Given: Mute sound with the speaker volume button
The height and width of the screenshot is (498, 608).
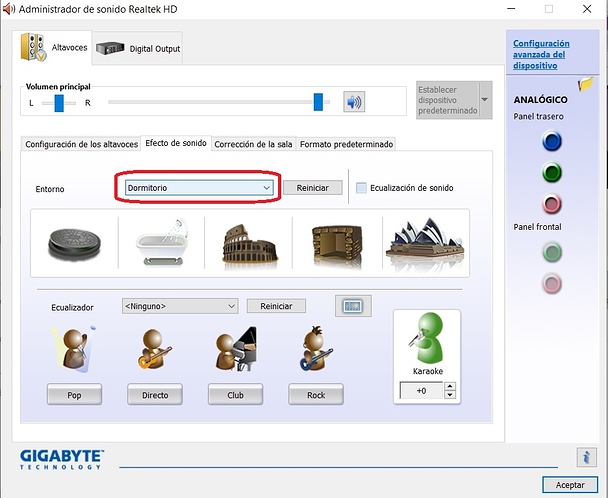Looking at the screenshot, I should click(354, 102).
